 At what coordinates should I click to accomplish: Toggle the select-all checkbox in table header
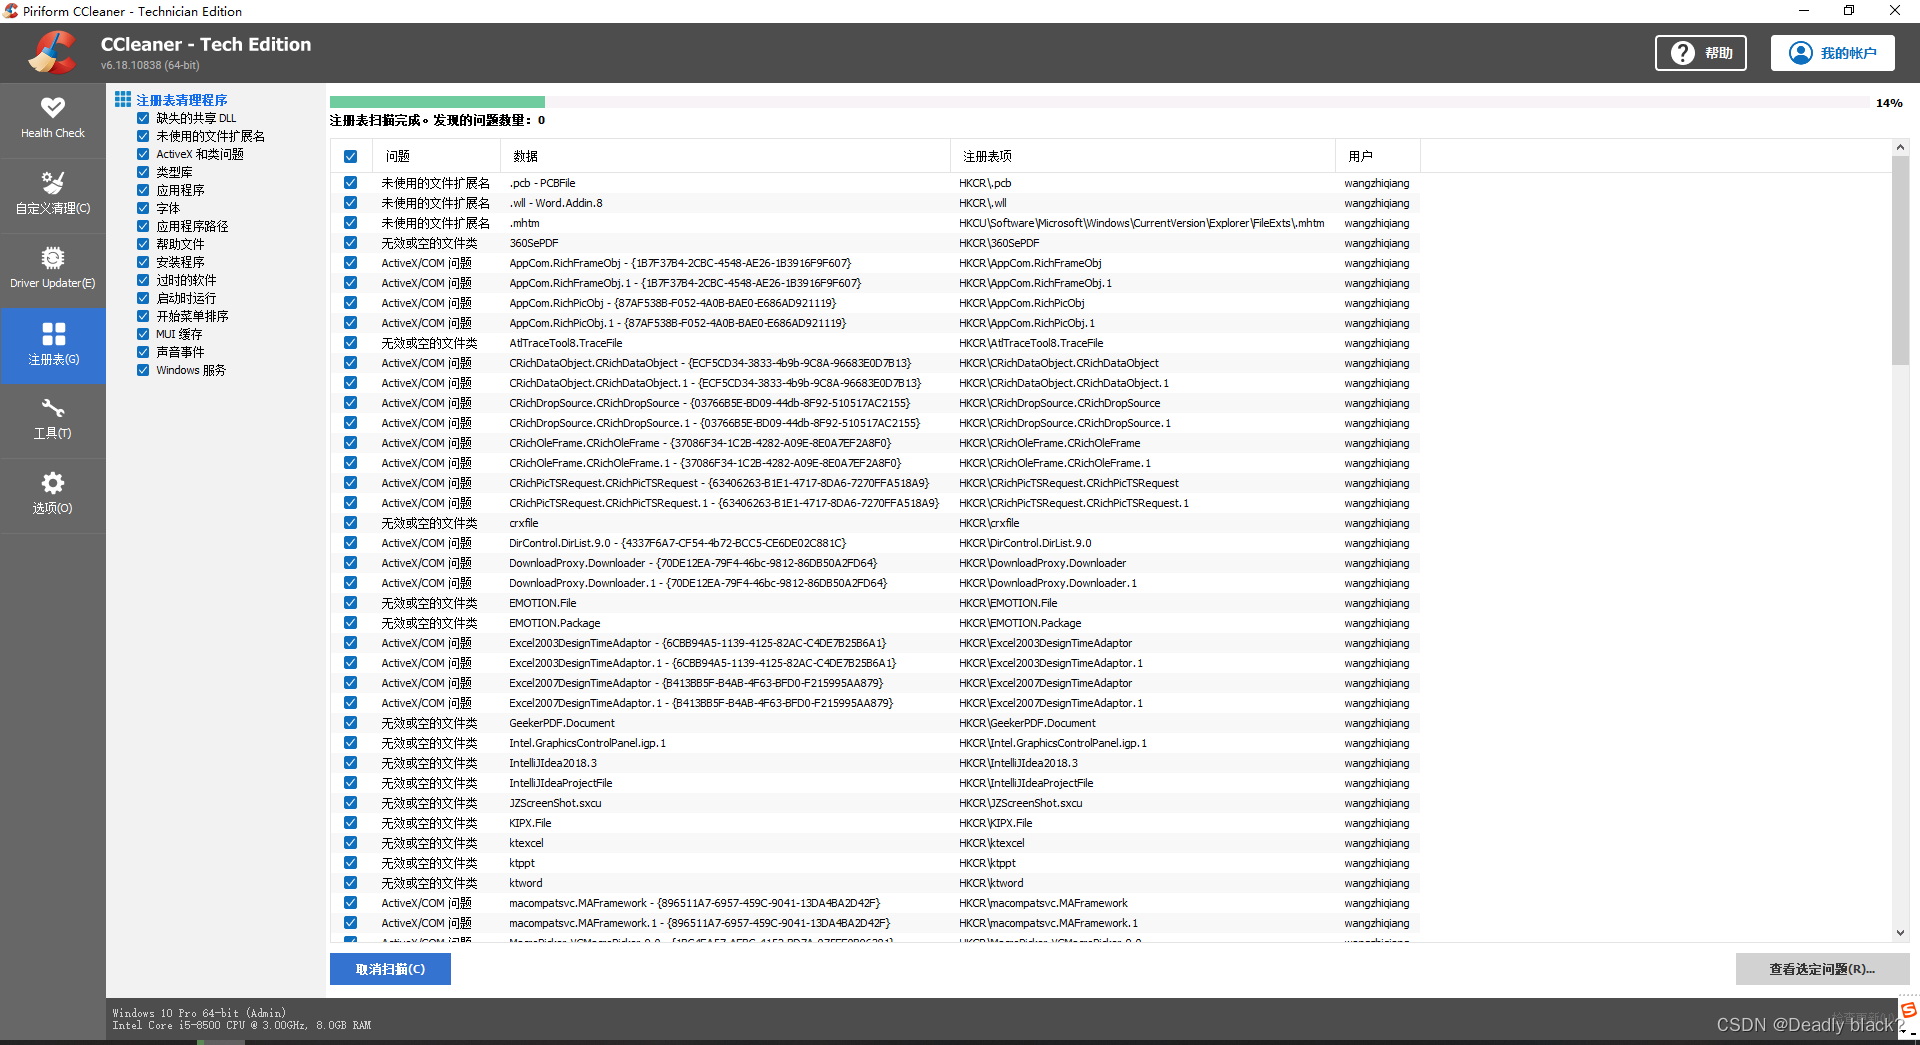[350, 156]
